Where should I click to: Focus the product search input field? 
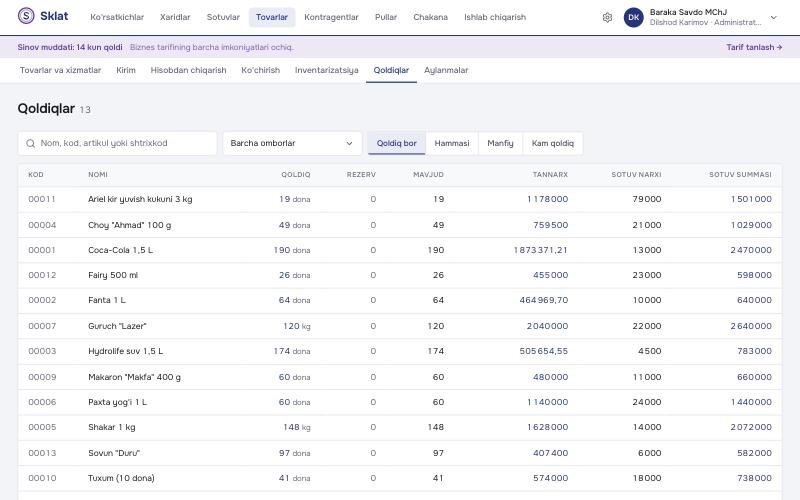coord(117,143)
